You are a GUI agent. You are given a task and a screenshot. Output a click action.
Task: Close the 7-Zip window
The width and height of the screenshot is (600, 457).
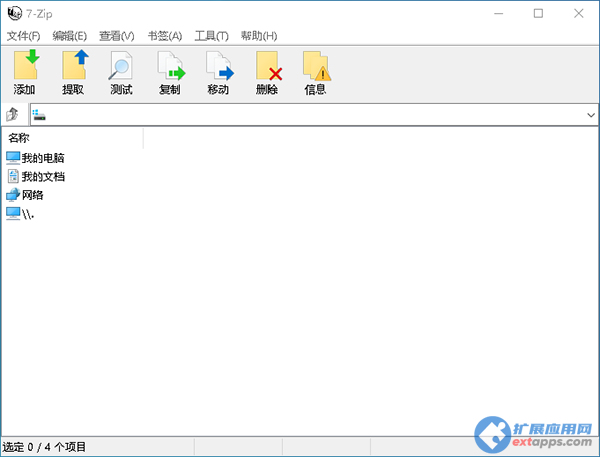pyautogui.click(x=579, y=13)
